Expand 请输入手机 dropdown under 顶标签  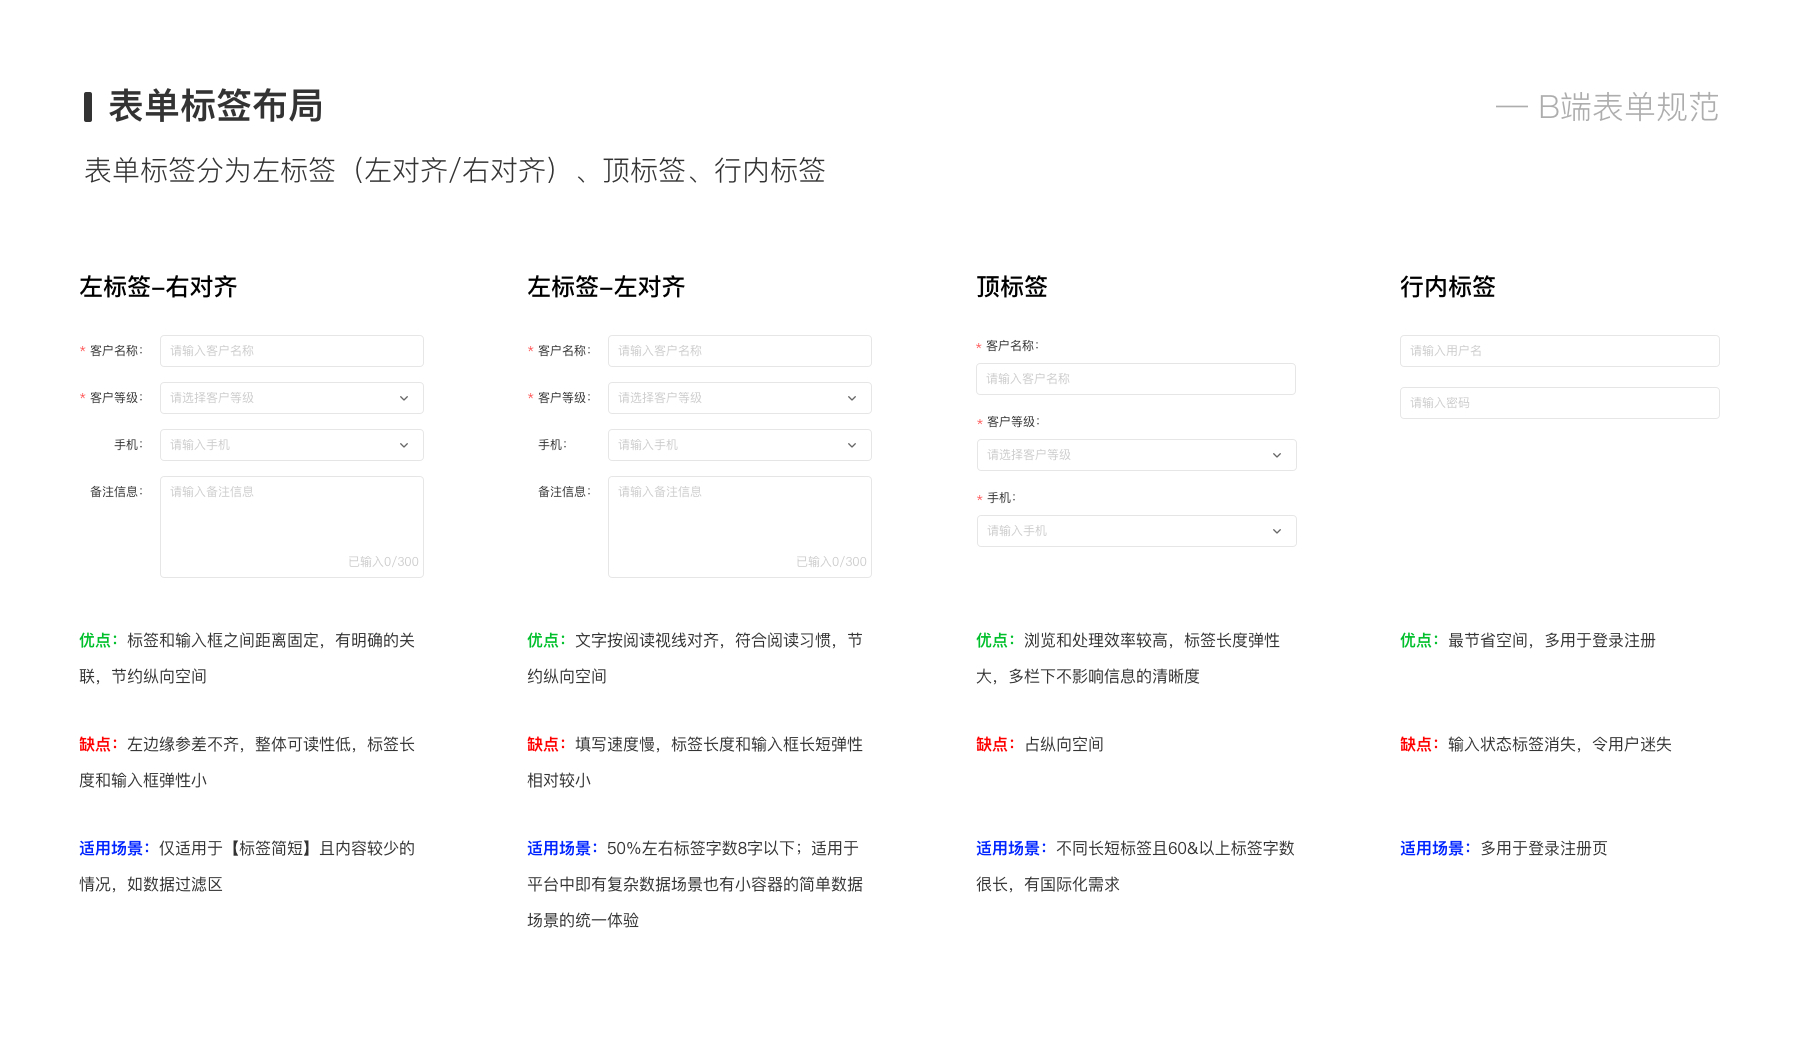tap(1137, 531)
